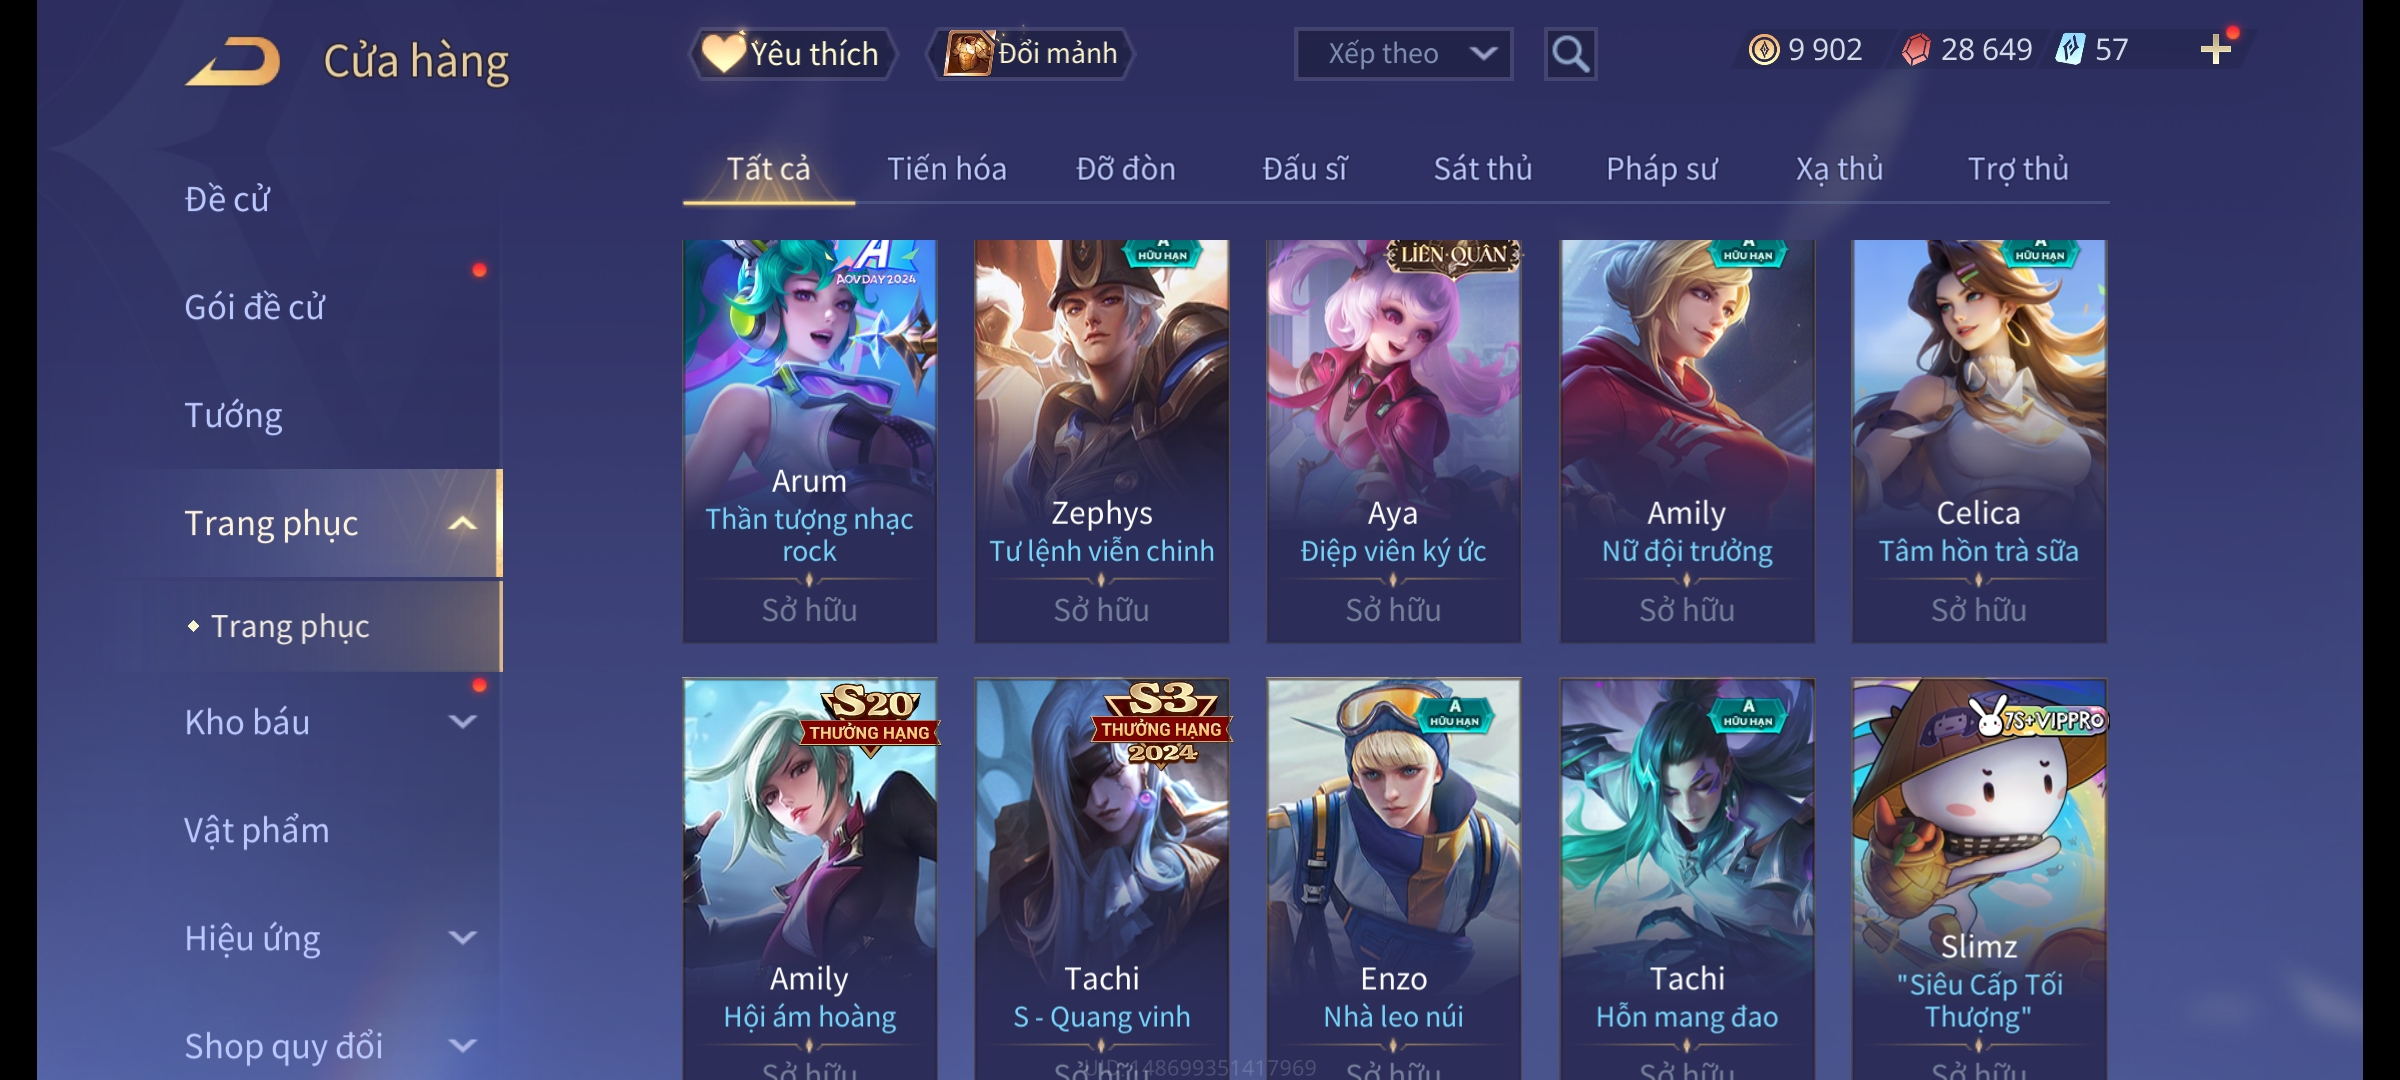2400x1080 pixels.
Task: Open the Celica Tâm hồn trà sữa card
Action: [1979, 441]
